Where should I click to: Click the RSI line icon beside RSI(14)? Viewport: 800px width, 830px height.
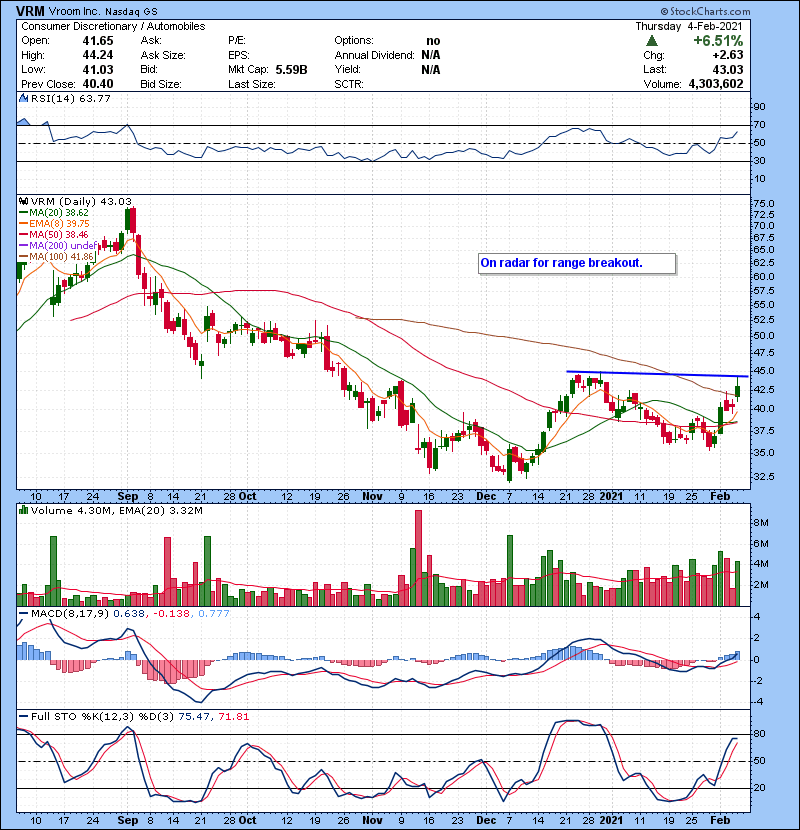(23, 98)
